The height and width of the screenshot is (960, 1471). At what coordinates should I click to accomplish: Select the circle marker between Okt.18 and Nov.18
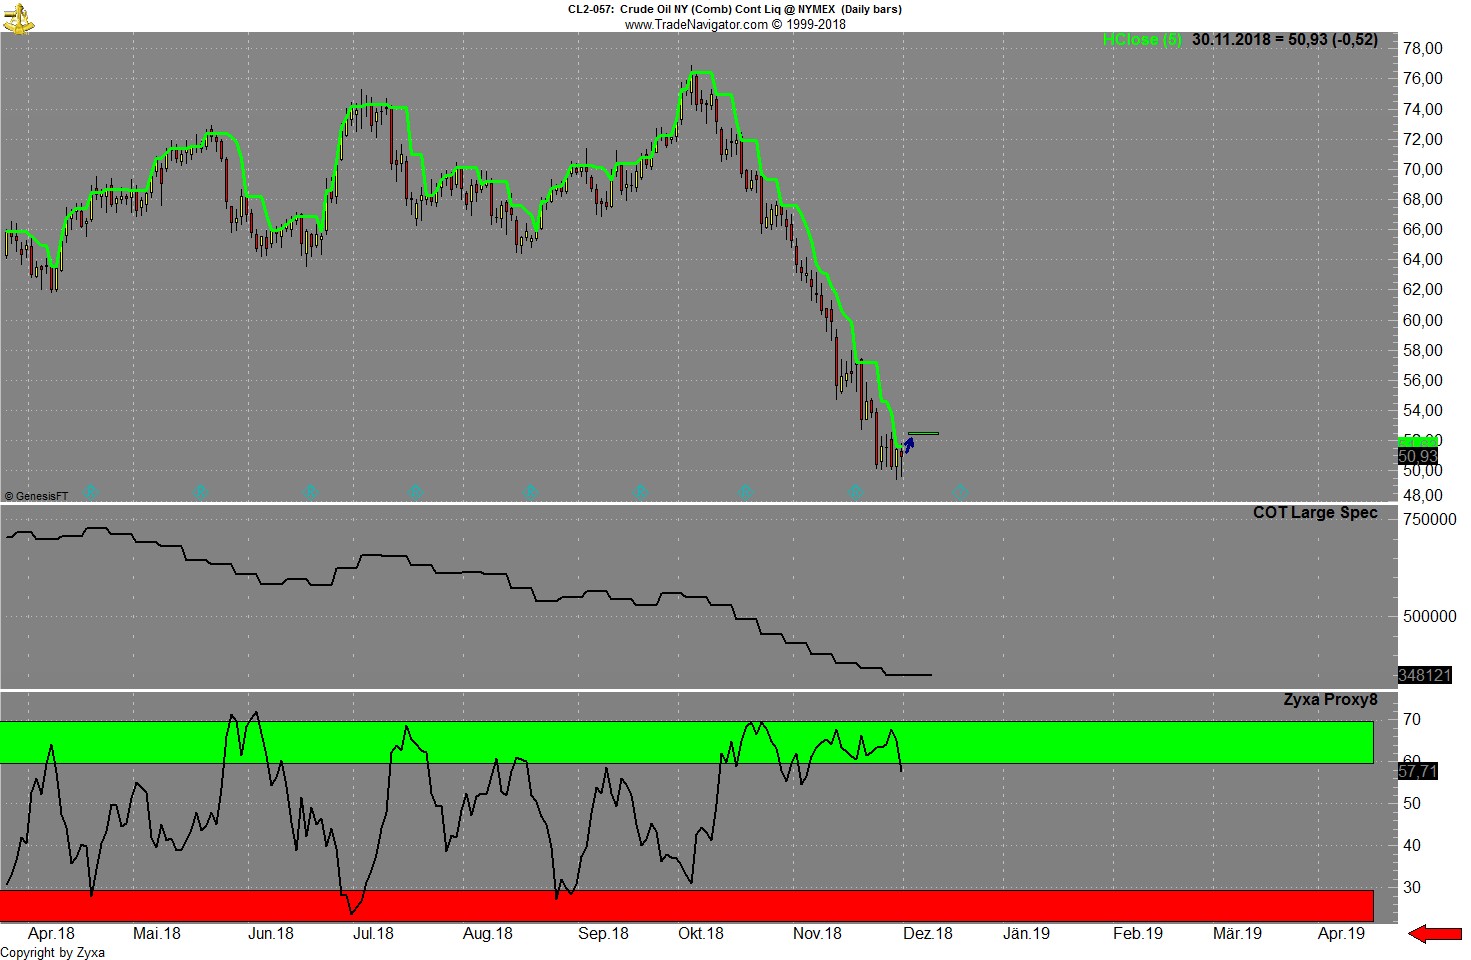745,491
